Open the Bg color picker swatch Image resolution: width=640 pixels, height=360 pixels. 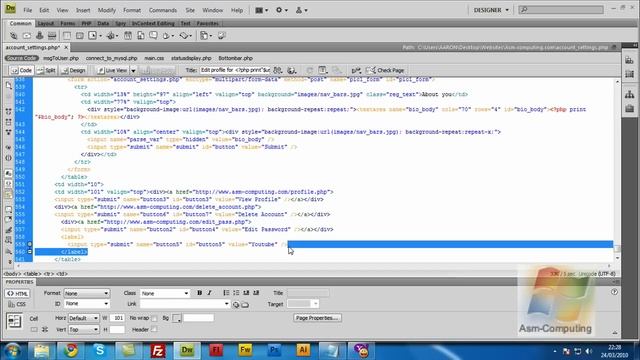(x=177, y=318)
